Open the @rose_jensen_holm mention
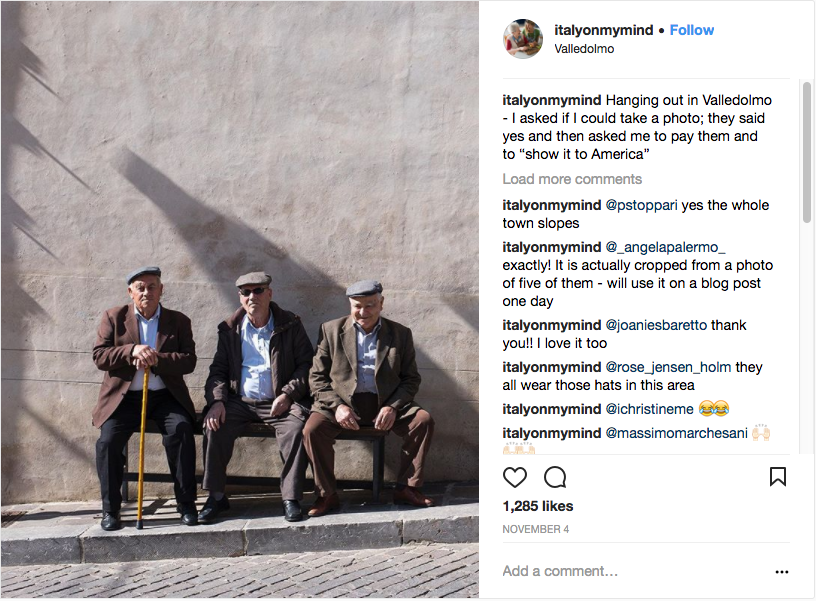 668,367
